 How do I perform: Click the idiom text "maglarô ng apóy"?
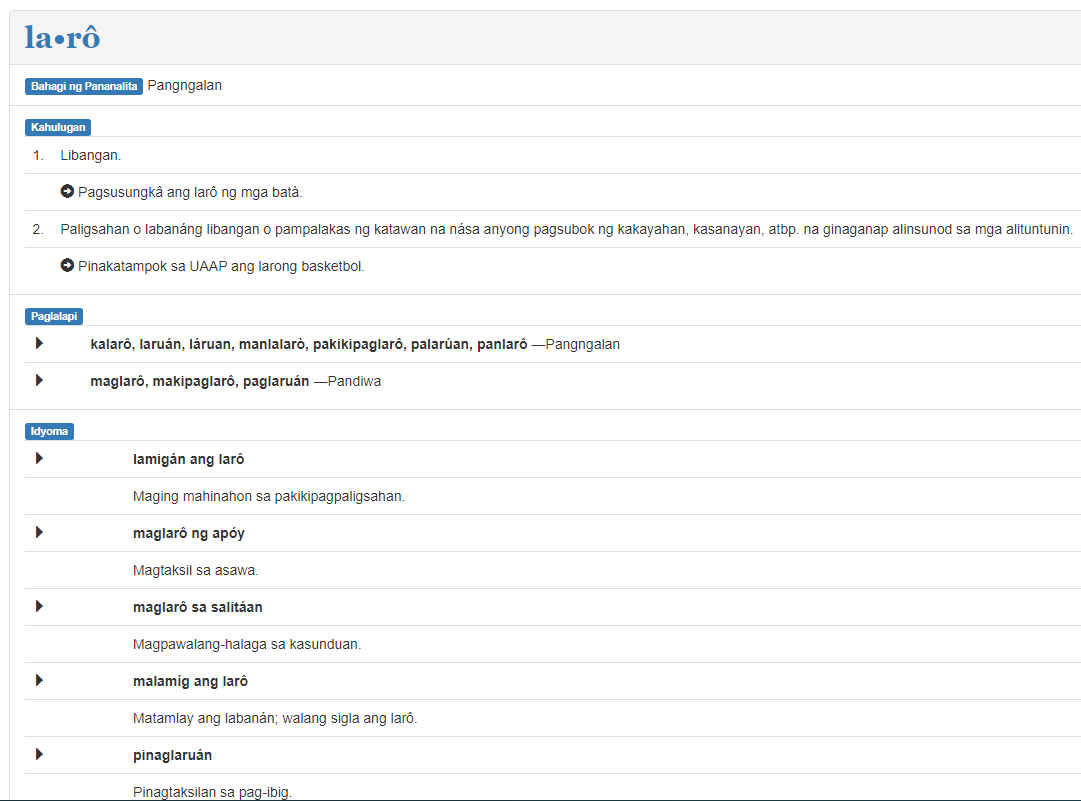[x=188, y=533]
